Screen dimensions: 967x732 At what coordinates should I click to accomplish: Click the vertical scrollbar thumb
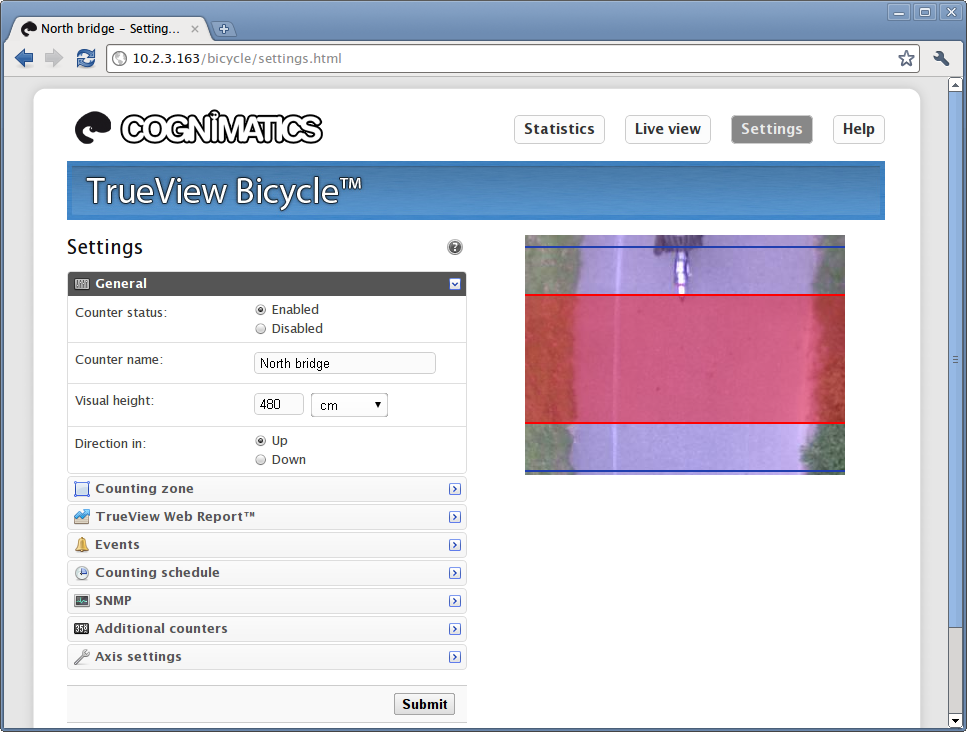[x=955, y=360]
